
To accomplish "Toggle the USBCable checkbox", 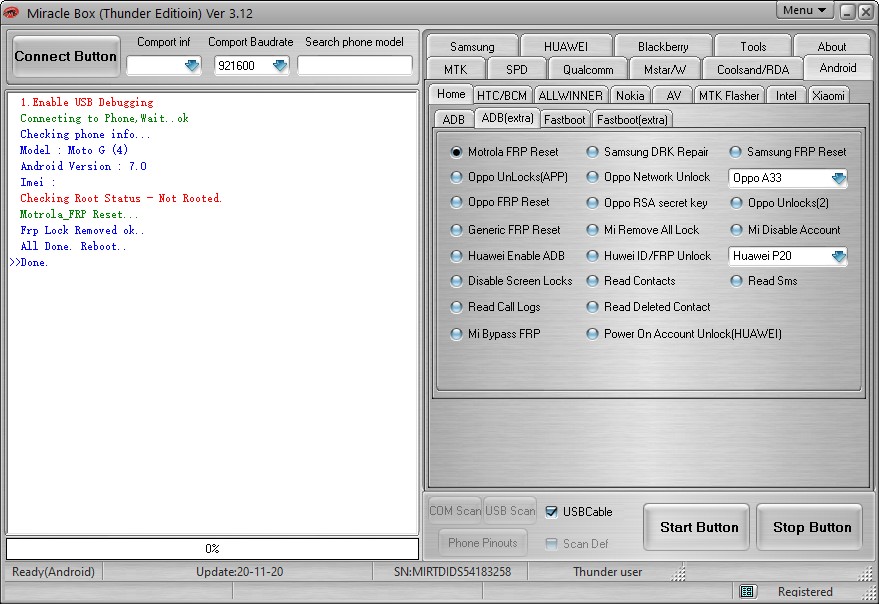I will pos(552,512).
